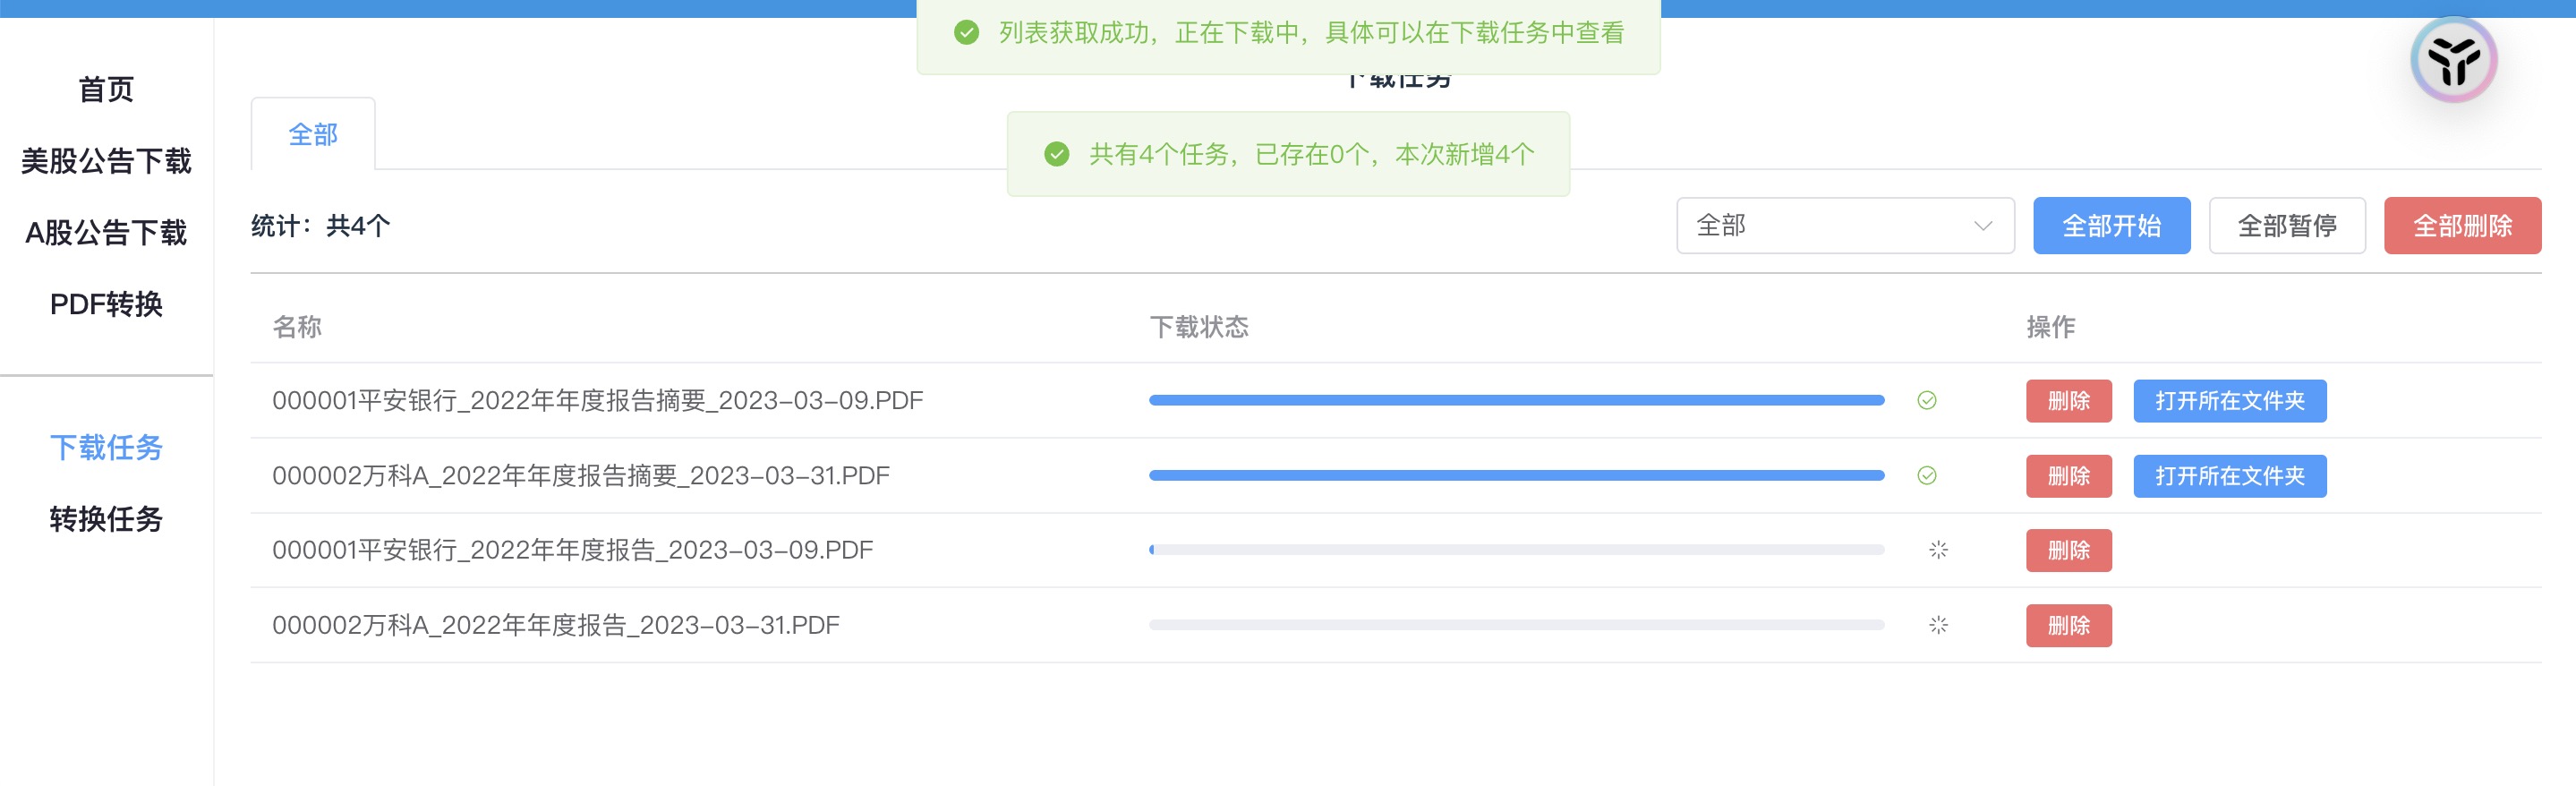Expand the 全部 status filter dropdown arrow
This screenshot has height=786, width=2576.
click(x=1983, y=226)
